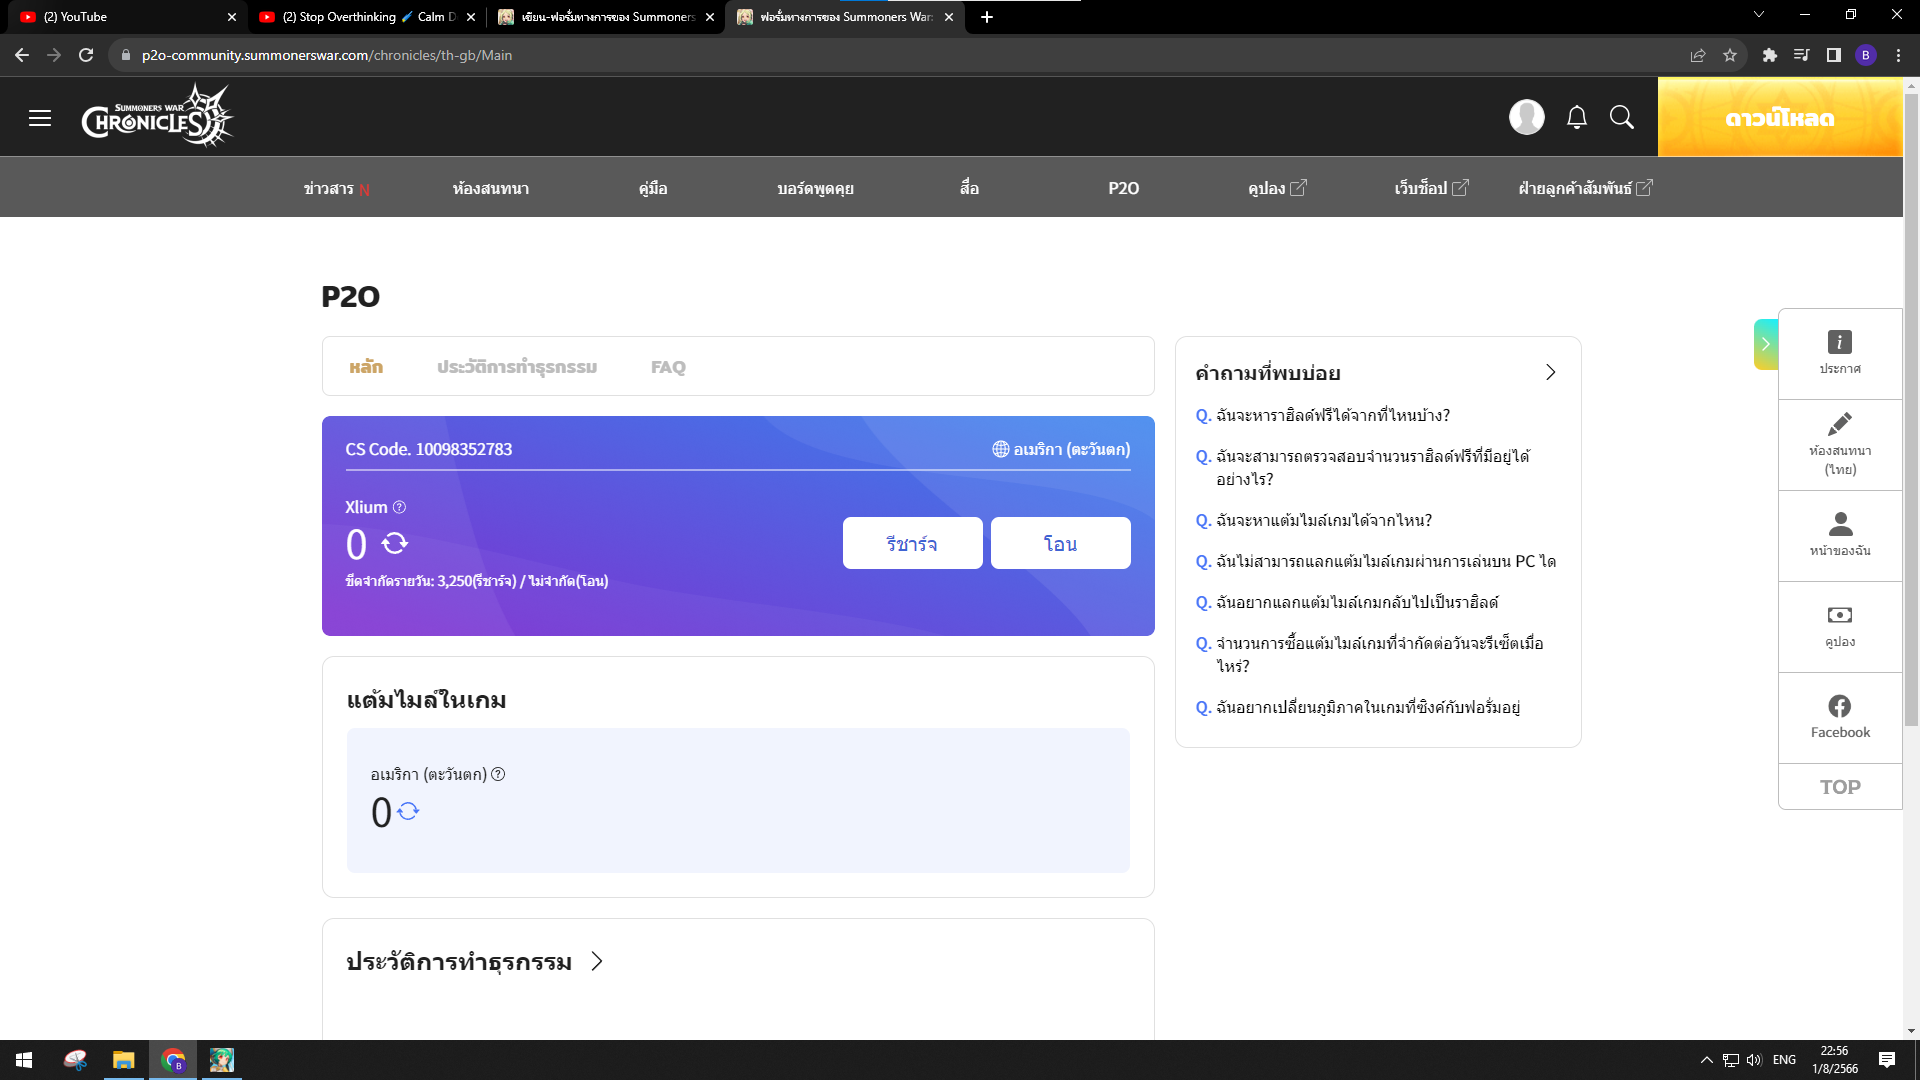Open File Explorer from the taskbar

coord(124,1060)
